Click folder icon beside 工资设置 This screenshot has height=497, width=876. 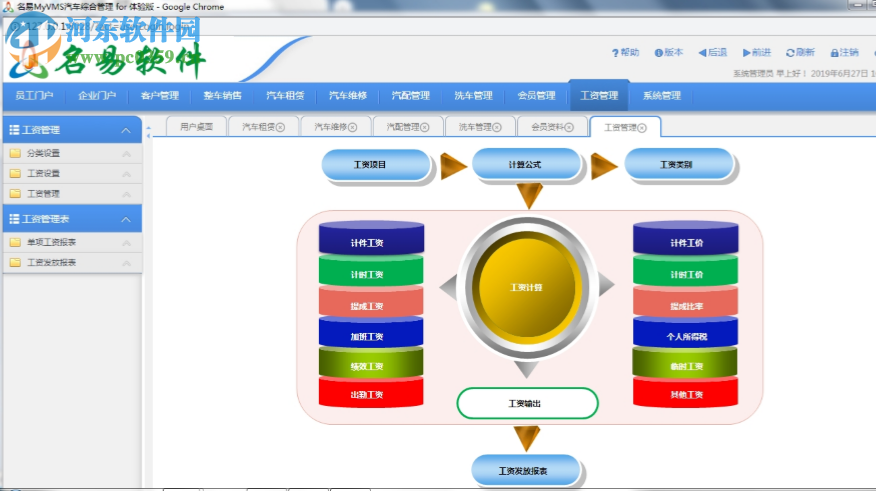(16, 174)
